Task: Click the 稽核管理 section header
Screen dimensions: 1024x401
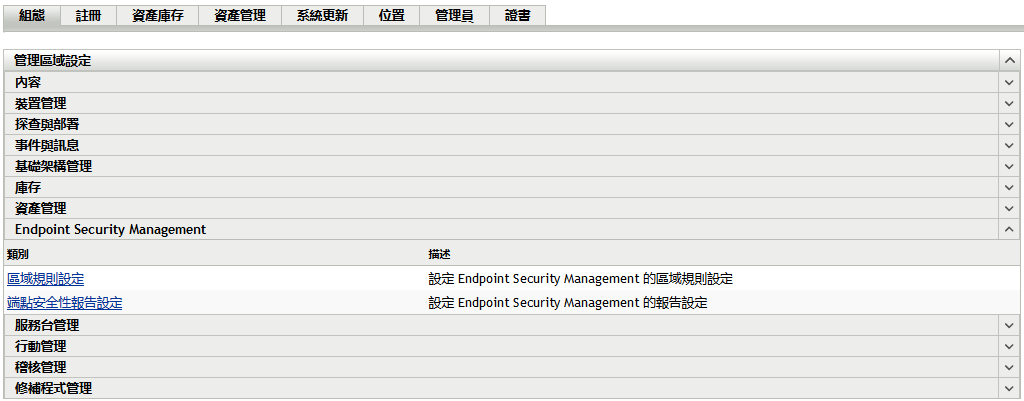Action: click(40, 367)
